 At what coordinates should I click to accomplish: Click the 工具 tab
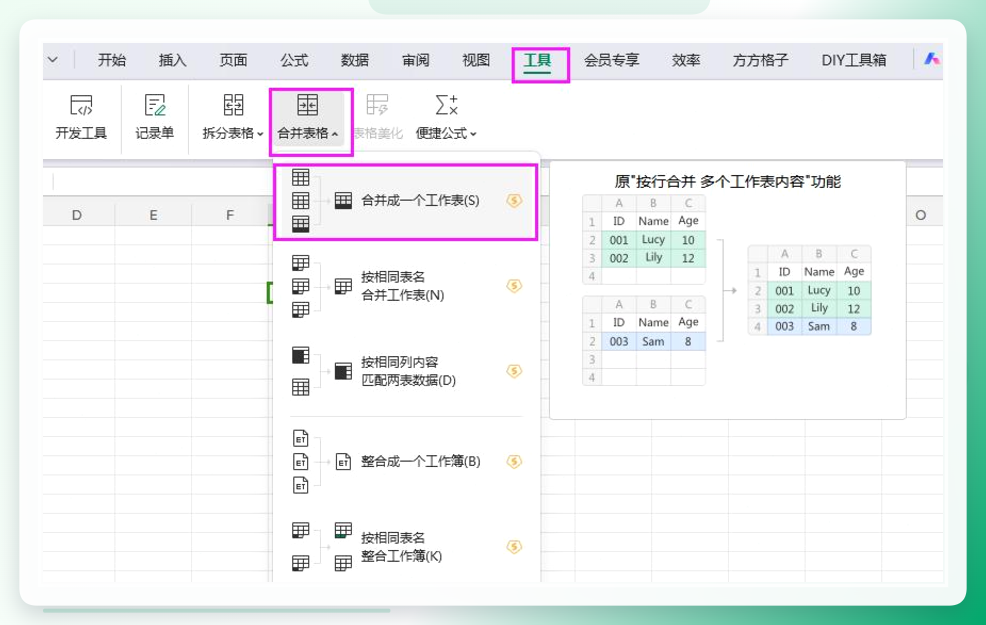tap(538, 60)
